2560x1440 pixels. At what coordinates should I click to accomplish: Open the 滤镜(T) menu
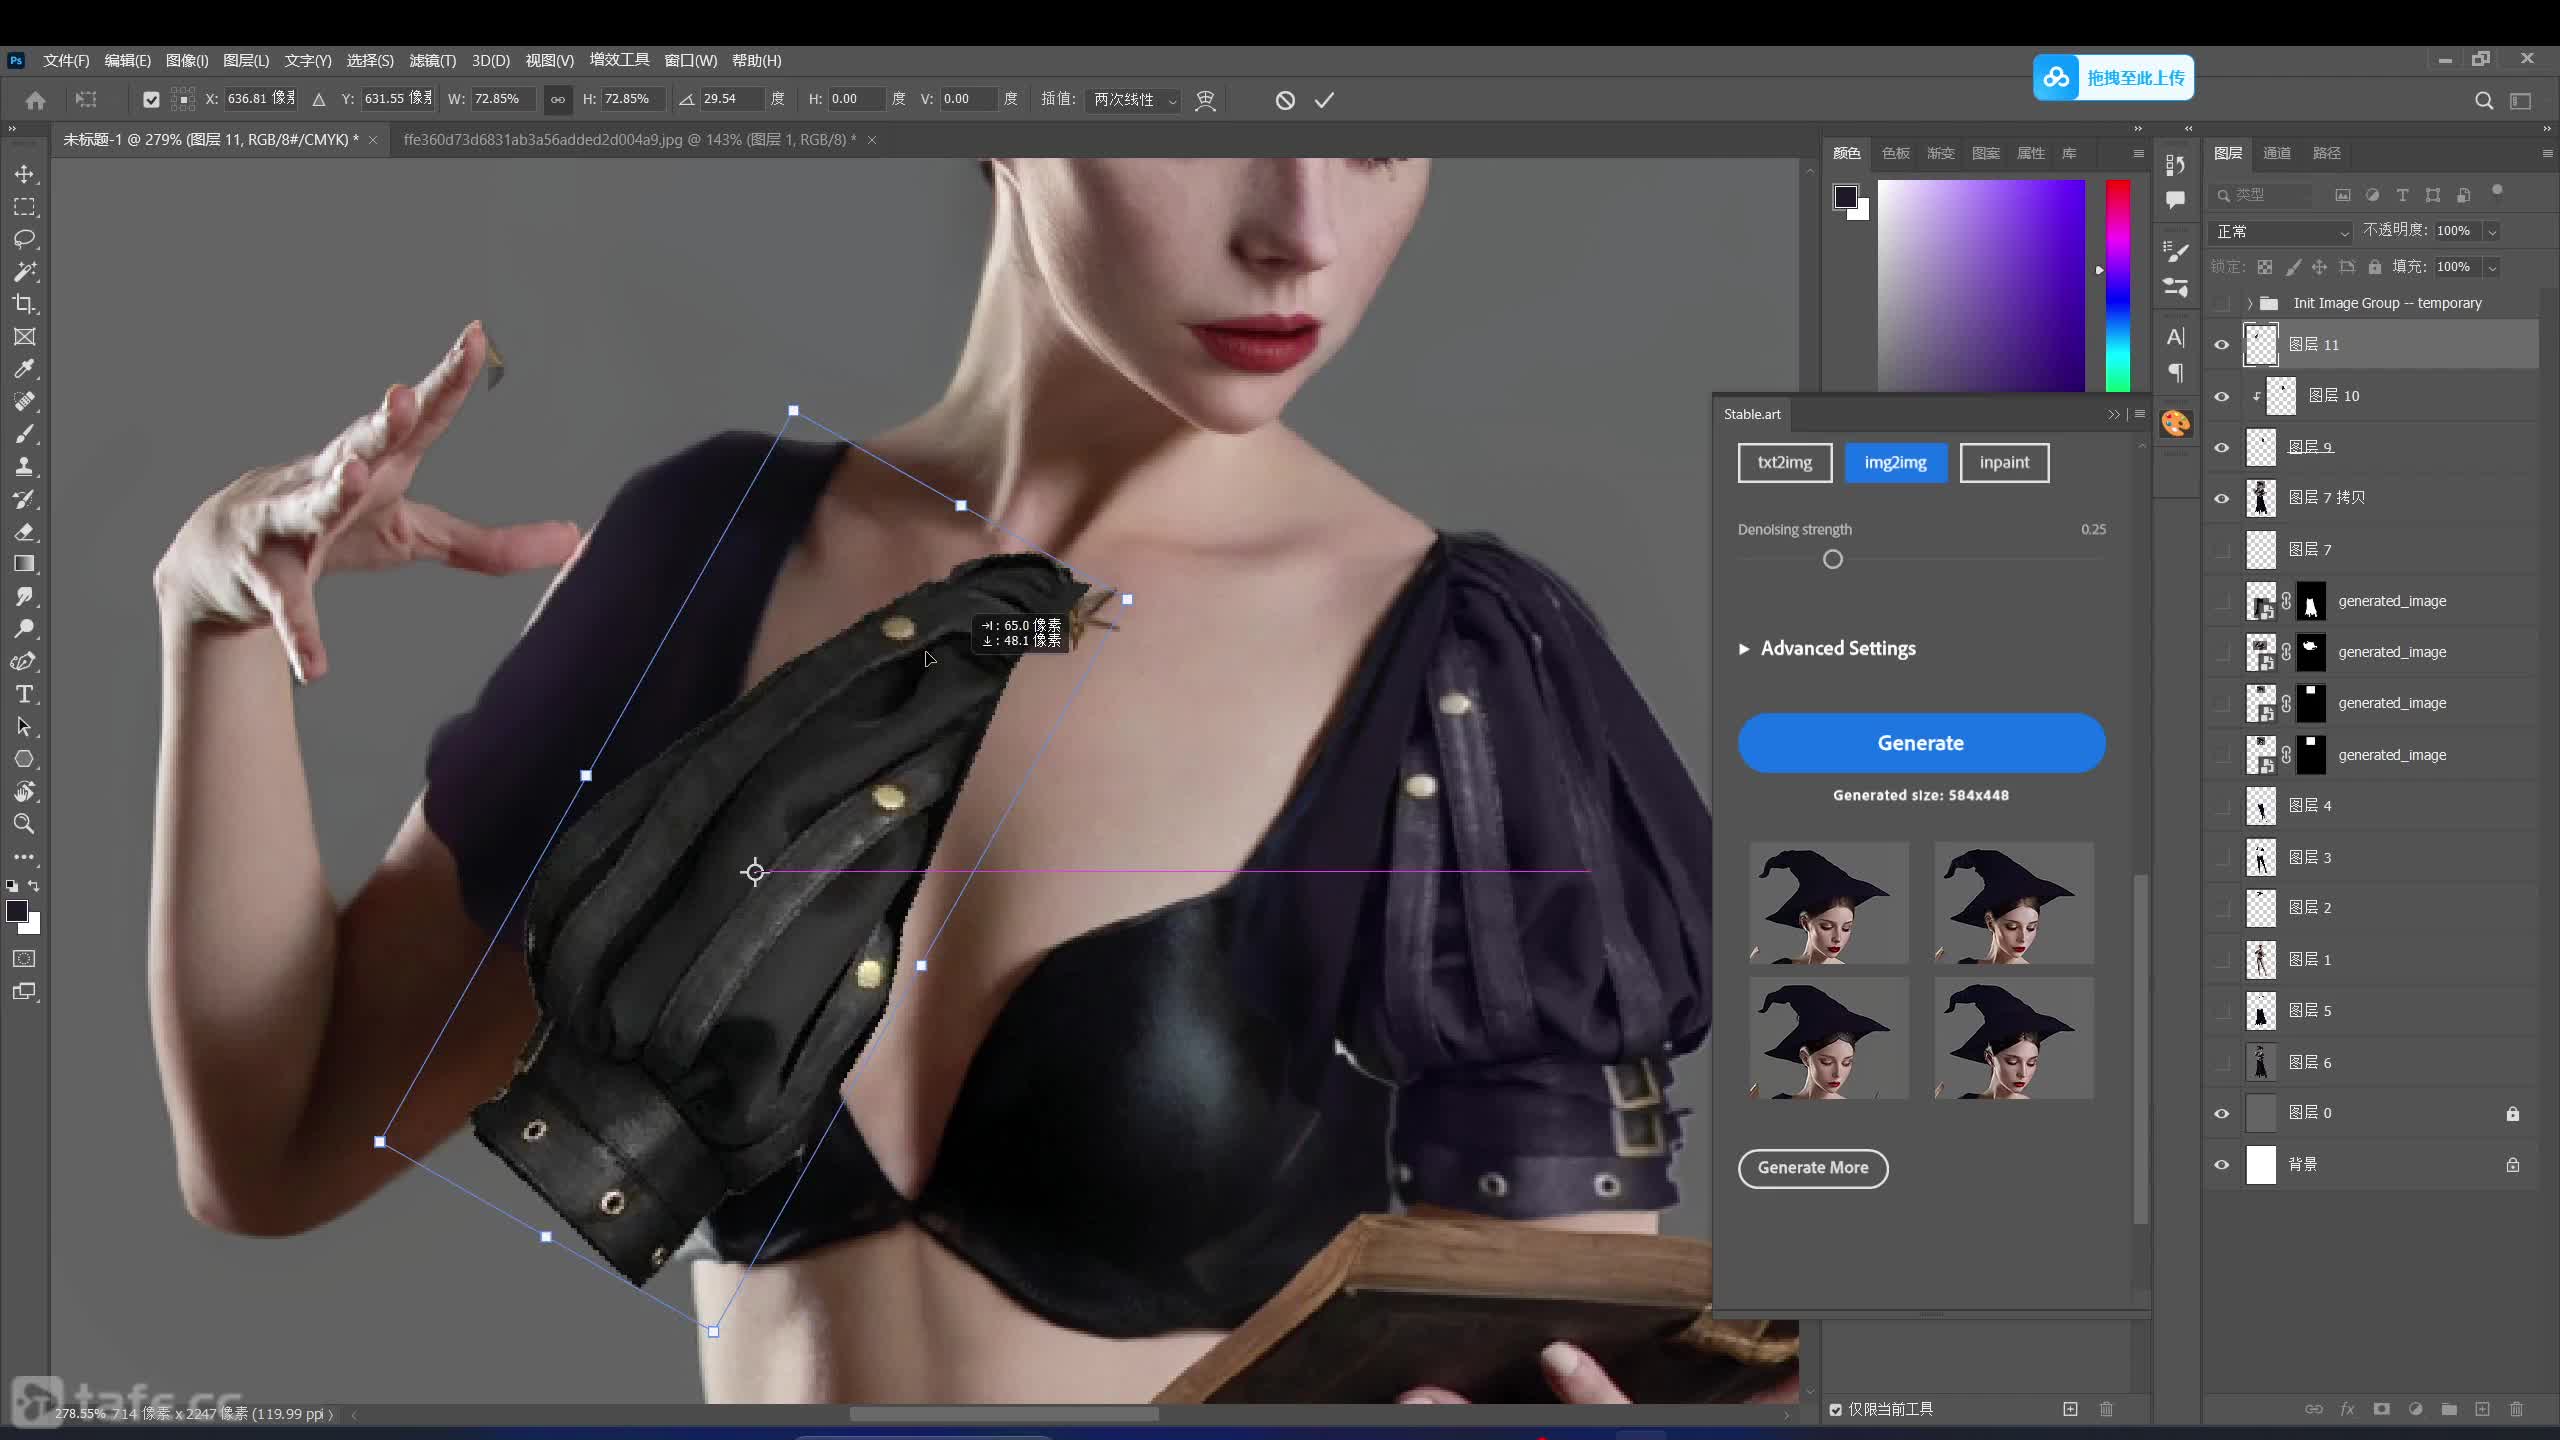[432, 60]
